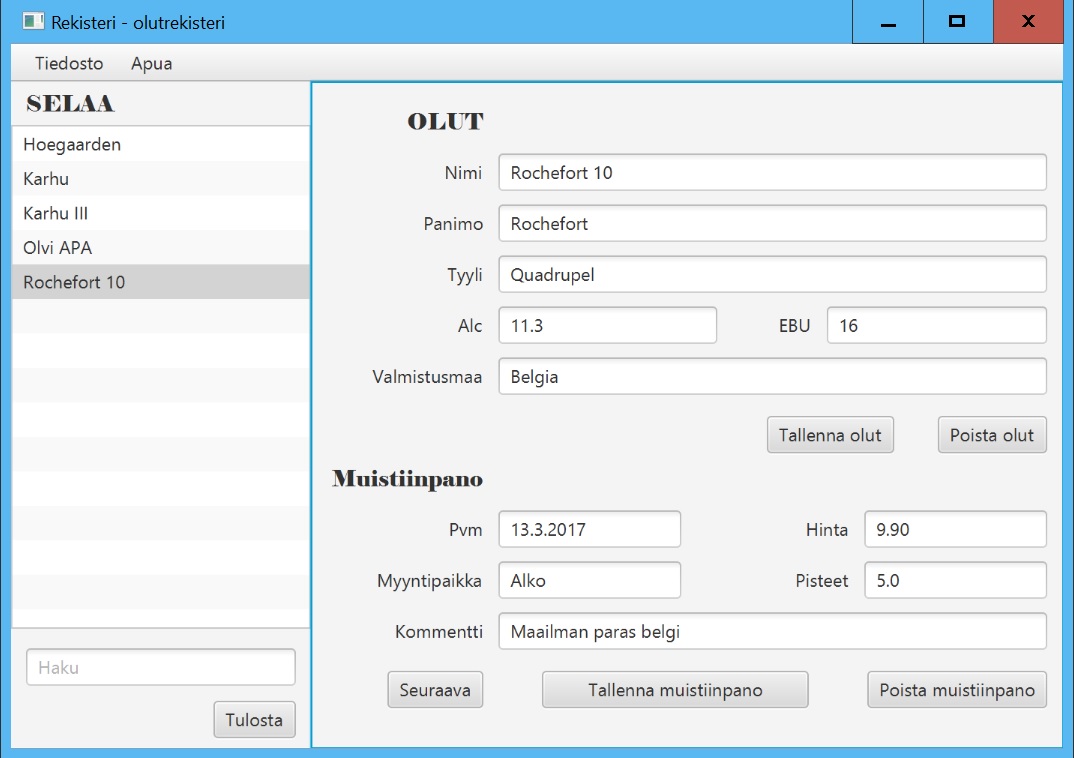Screen dimensions: 1074x758
Task: Click the application icon in the title bar
Action: tap(33, 21)
